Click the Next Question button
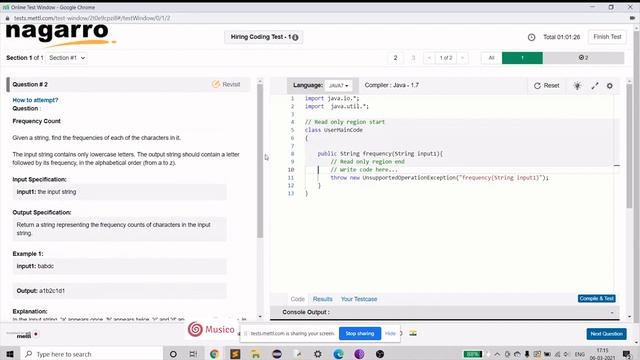The width and height of the screenshot is (640, 360). [x=606, y=334]
